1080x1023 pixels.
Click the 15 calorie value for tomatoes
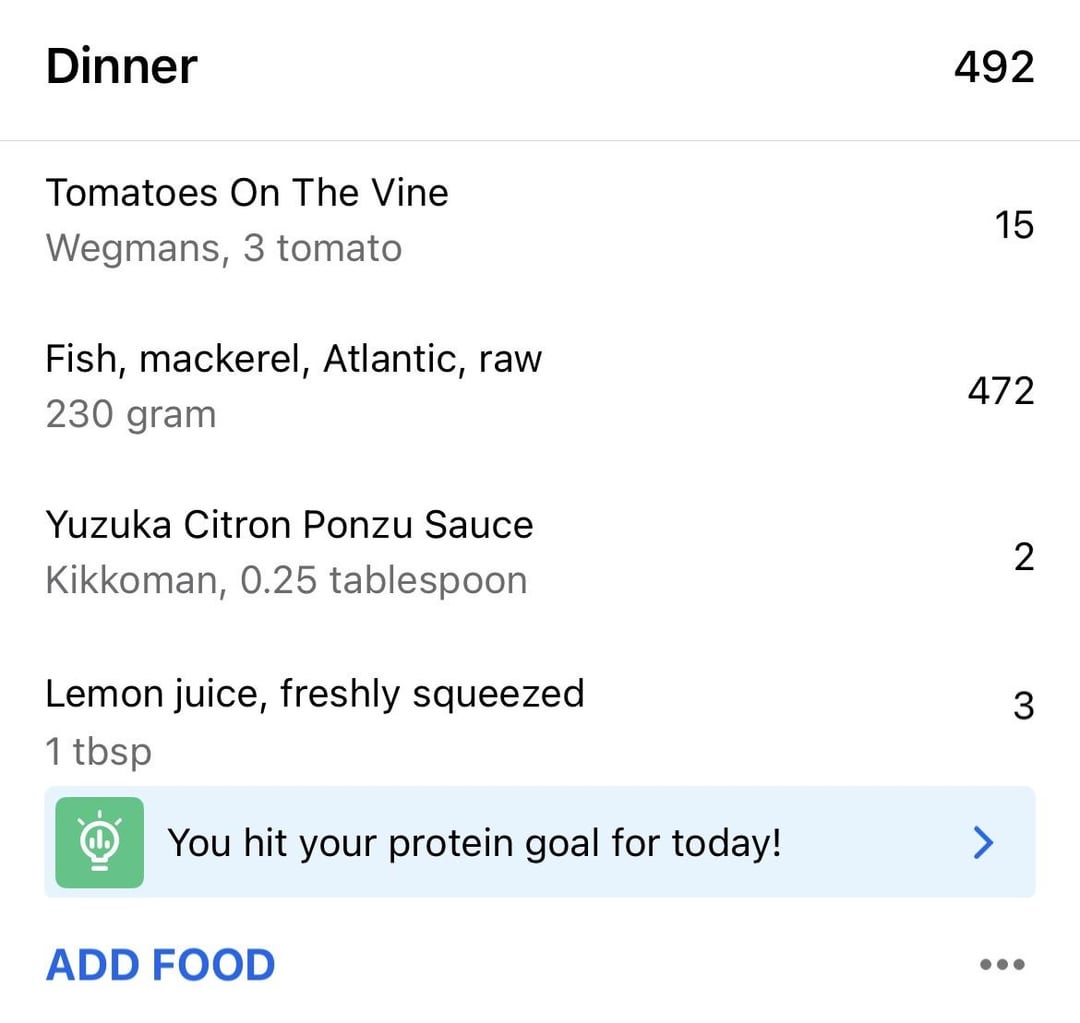[x=1013, y=225]
